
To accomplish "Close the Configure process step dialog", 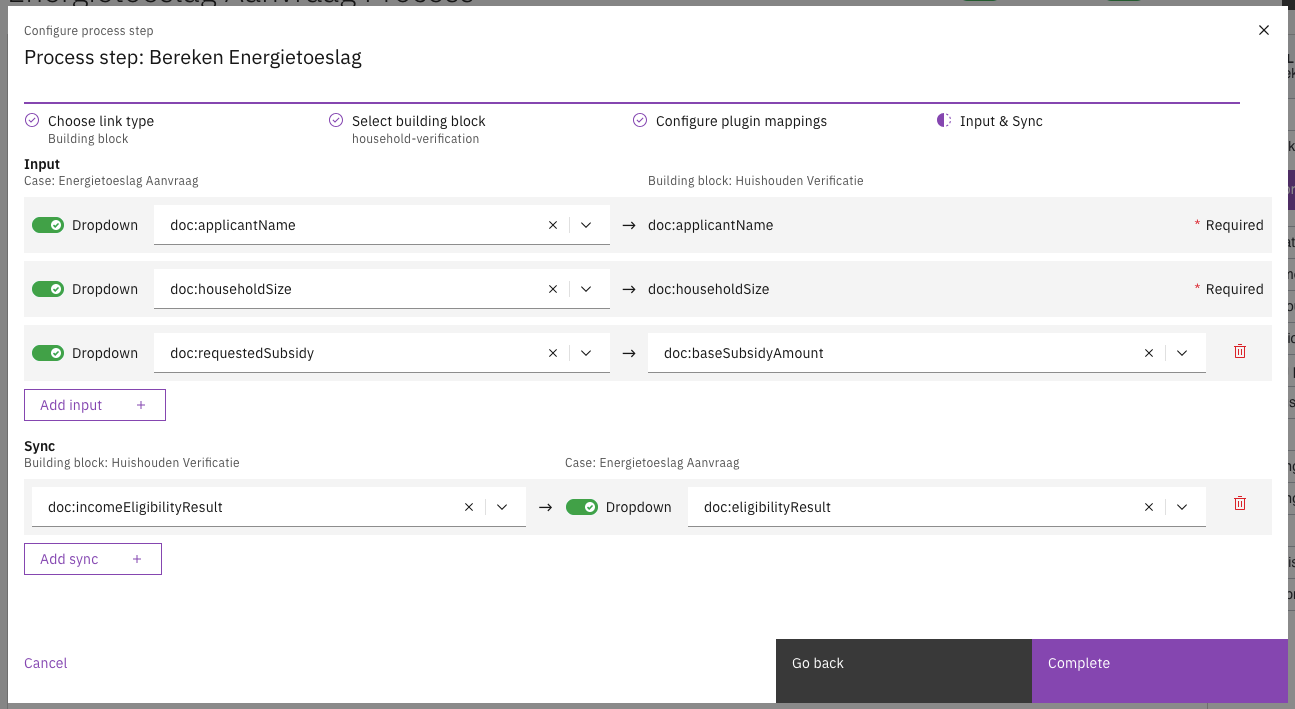I will [x=1264, y=31].
